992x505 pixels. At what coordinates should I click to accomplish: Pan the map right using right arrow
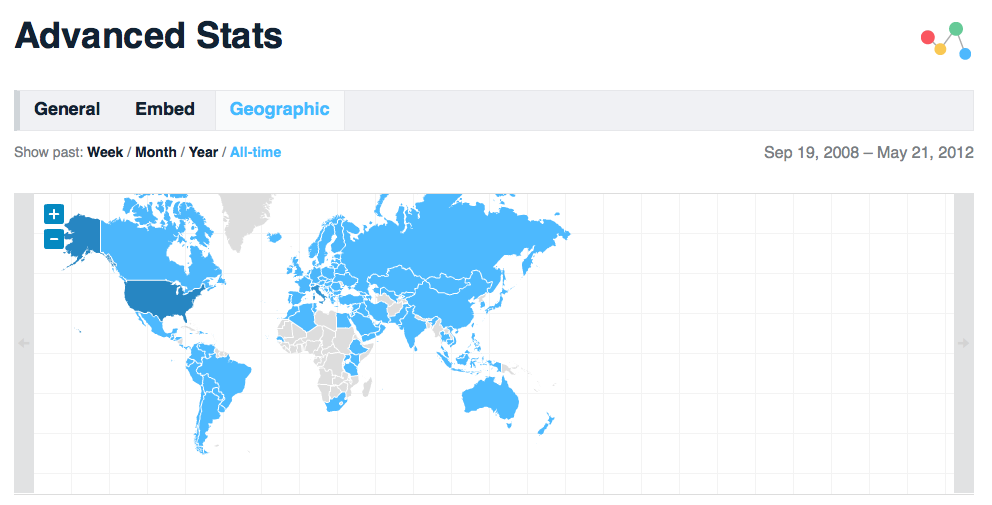964,343
